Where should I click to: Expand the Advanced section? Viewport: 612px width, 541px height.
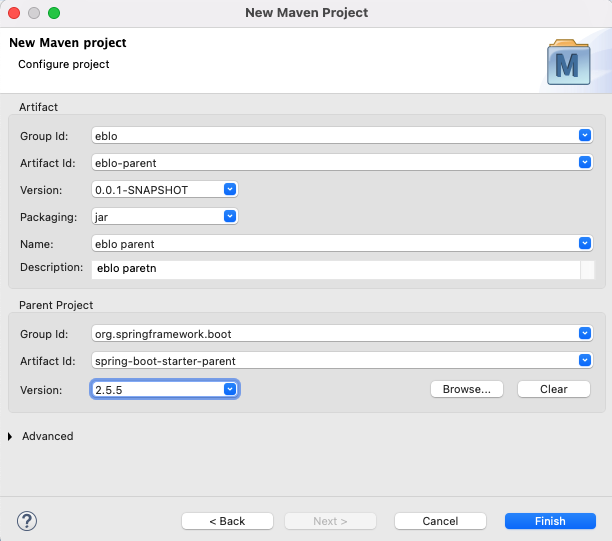click(x=10, y=436)
